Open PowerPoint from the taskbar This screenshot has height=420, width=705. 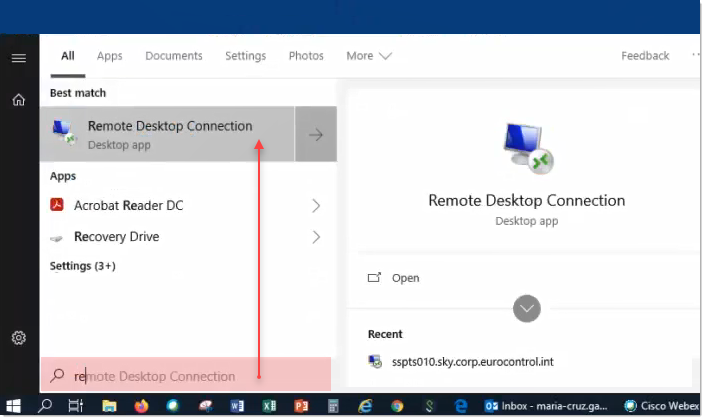point(301,407)
